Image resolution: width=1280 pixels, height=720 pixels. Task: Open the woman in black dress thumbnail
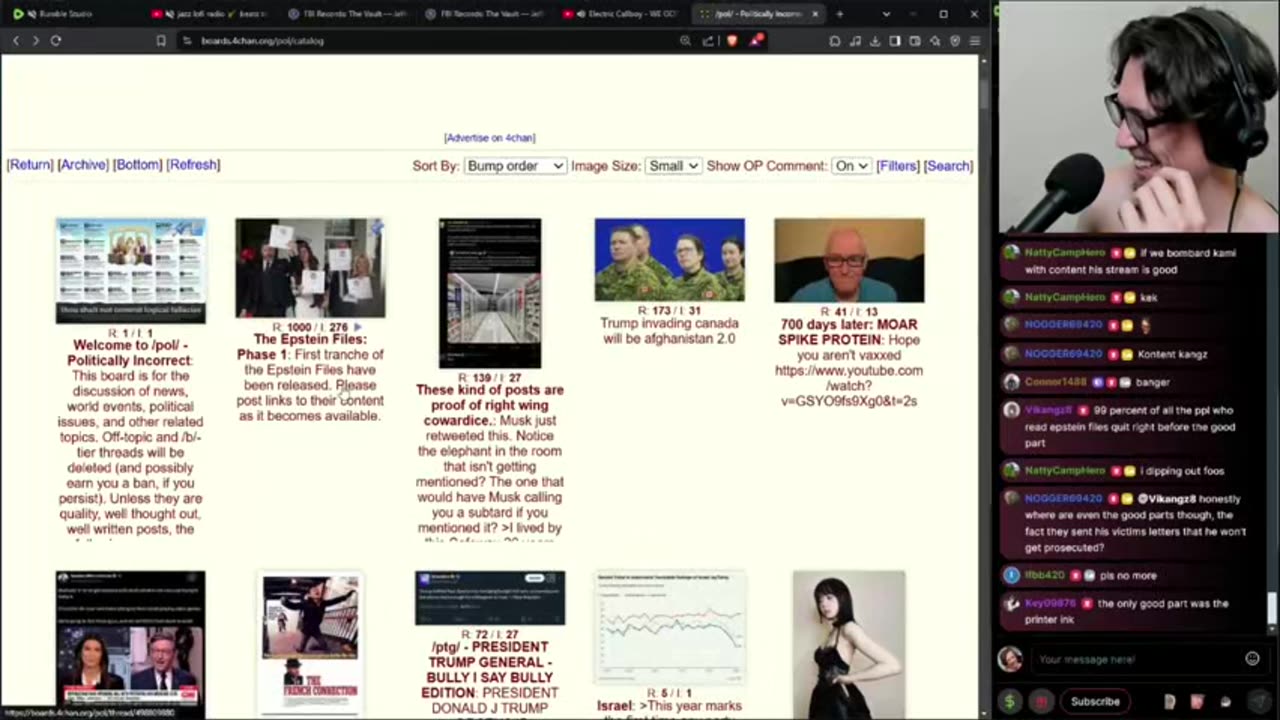849,644
